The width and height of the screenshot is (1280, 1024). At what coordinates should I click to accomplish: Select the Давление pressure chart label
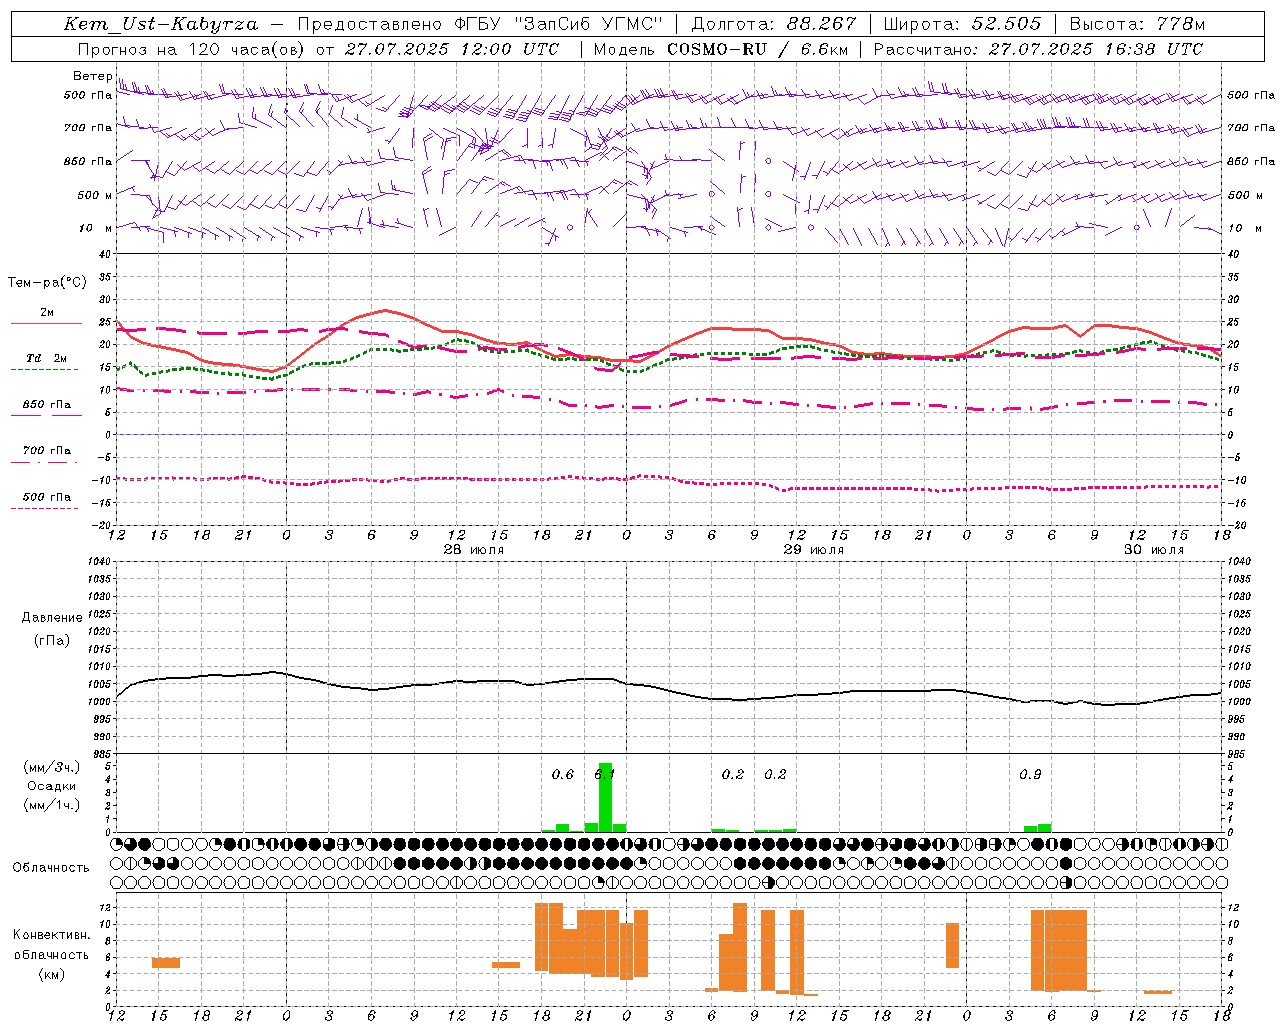pyautogui.click(x=52, y=618)
